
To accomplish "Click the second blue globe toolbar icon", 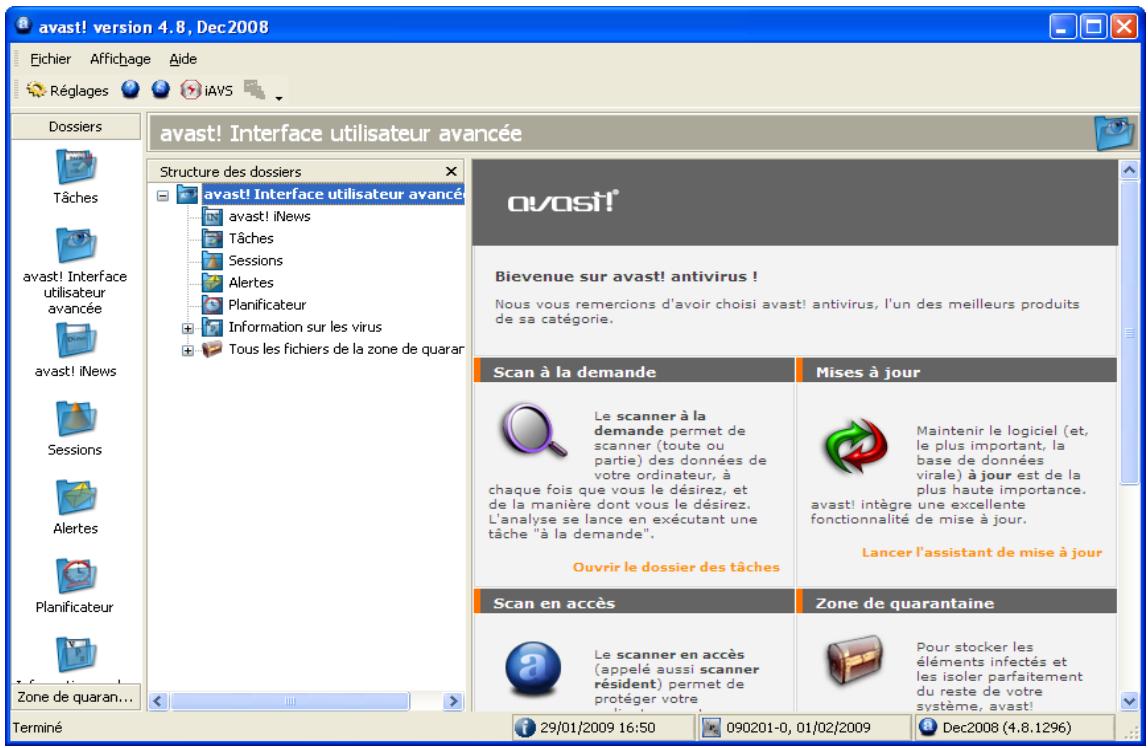I will (160, 89).
